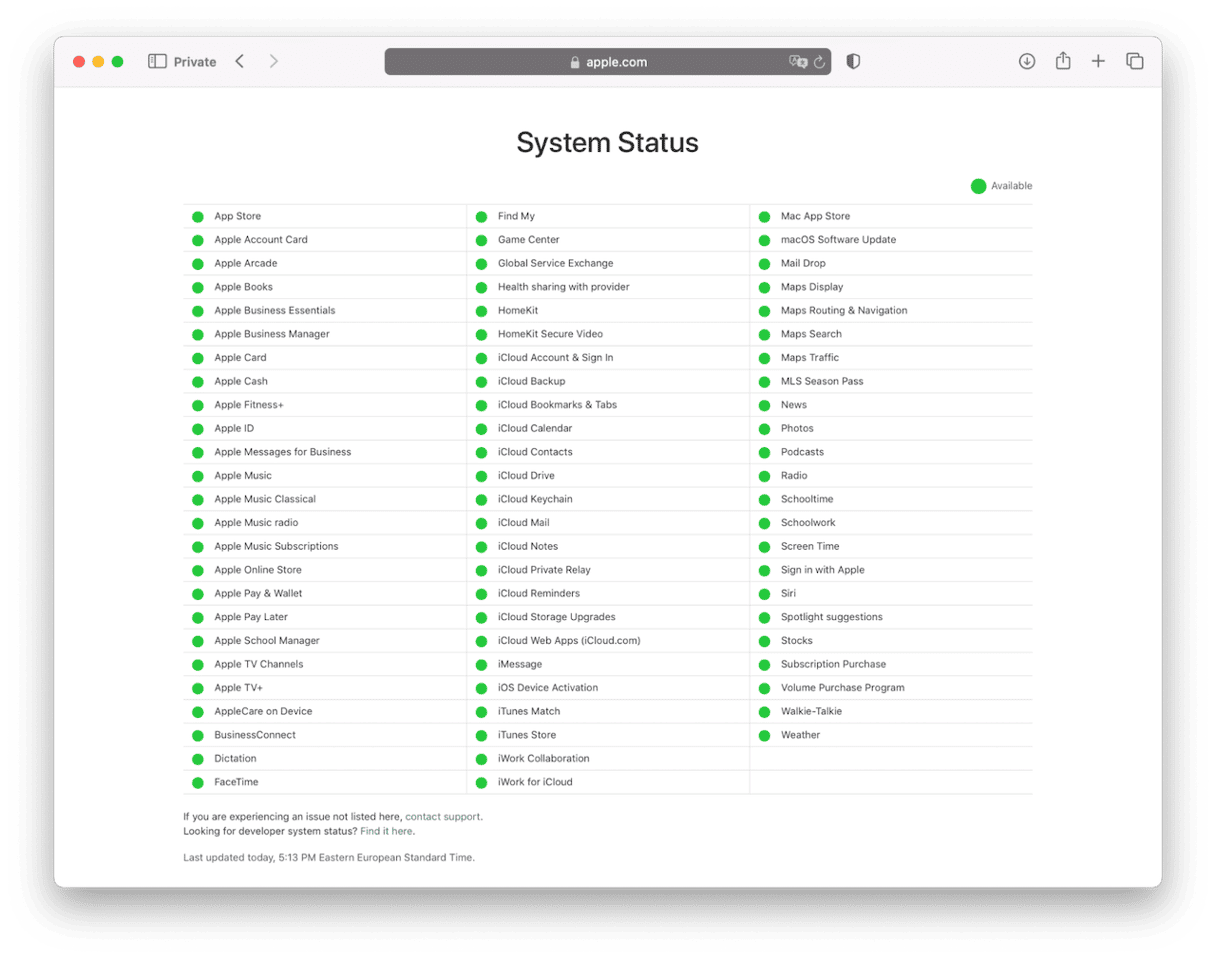This screenshot has width=1216, height=959.
Task: Click Apple Pay & Wallet text
Action: (x=258, y=593)
